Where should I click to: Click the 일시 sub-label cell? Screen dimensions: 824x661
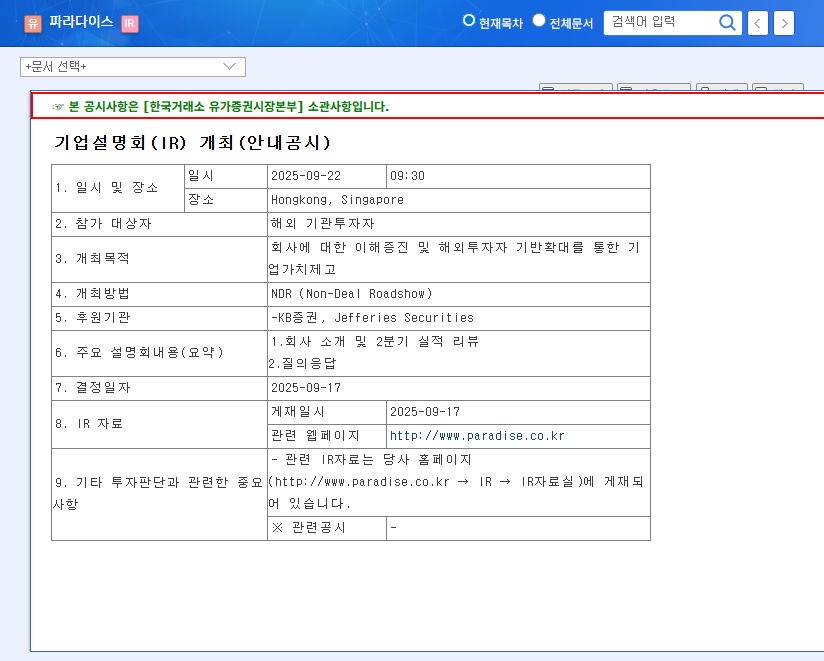point(226,176)
